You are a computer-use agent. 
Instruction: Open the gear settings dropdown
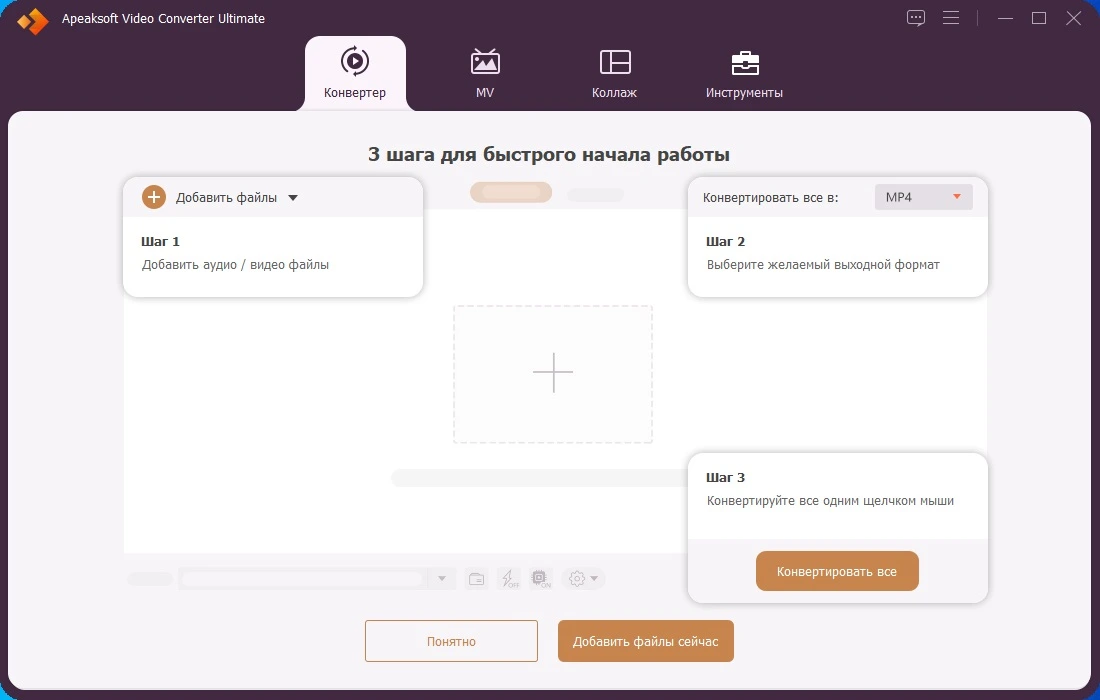coord(584,579)
